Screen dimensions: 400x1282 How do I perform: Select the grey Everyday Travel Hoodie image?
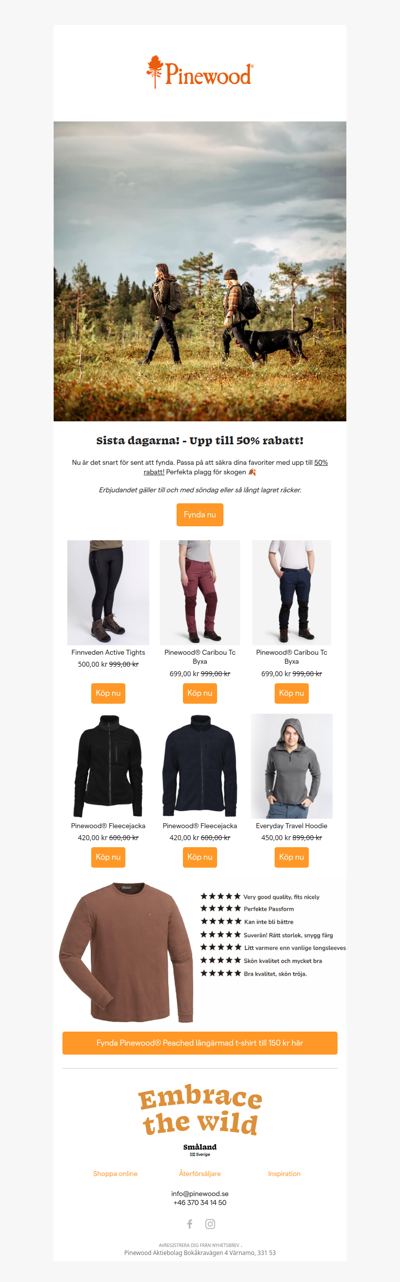tap(291, 767)
